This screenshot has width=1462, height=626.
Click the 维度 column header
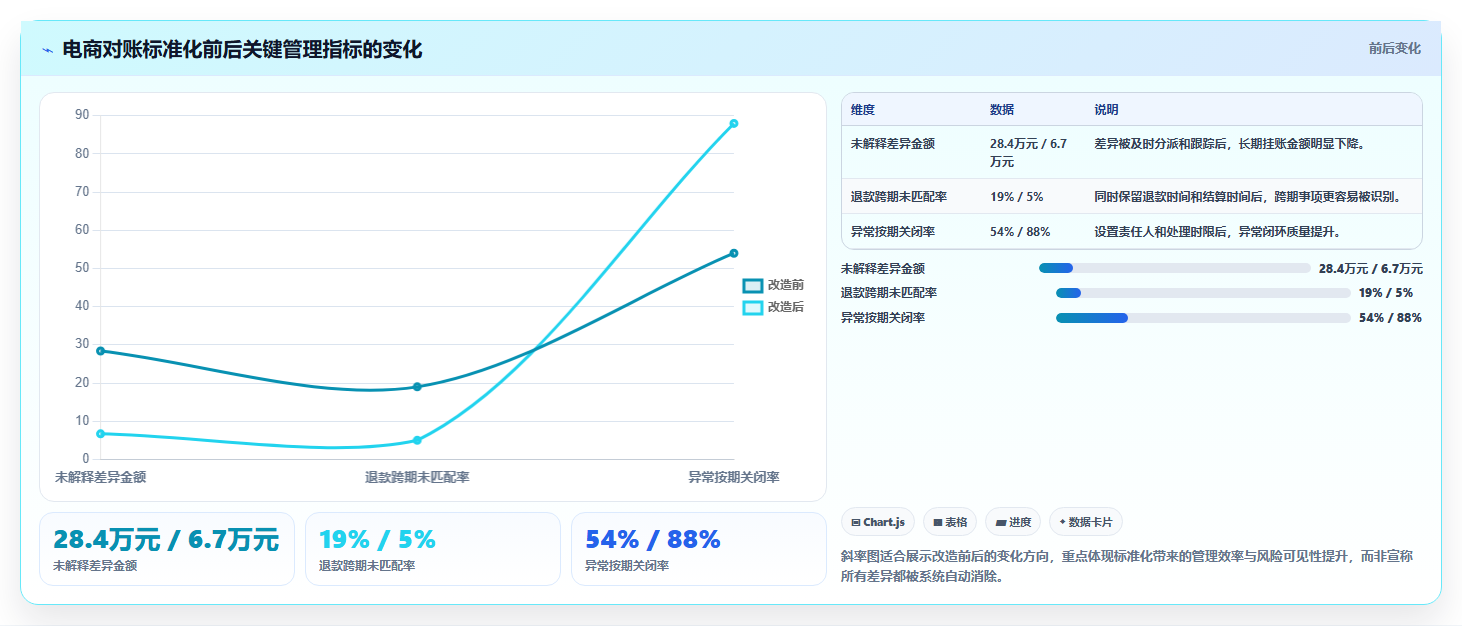click(863, 110)
